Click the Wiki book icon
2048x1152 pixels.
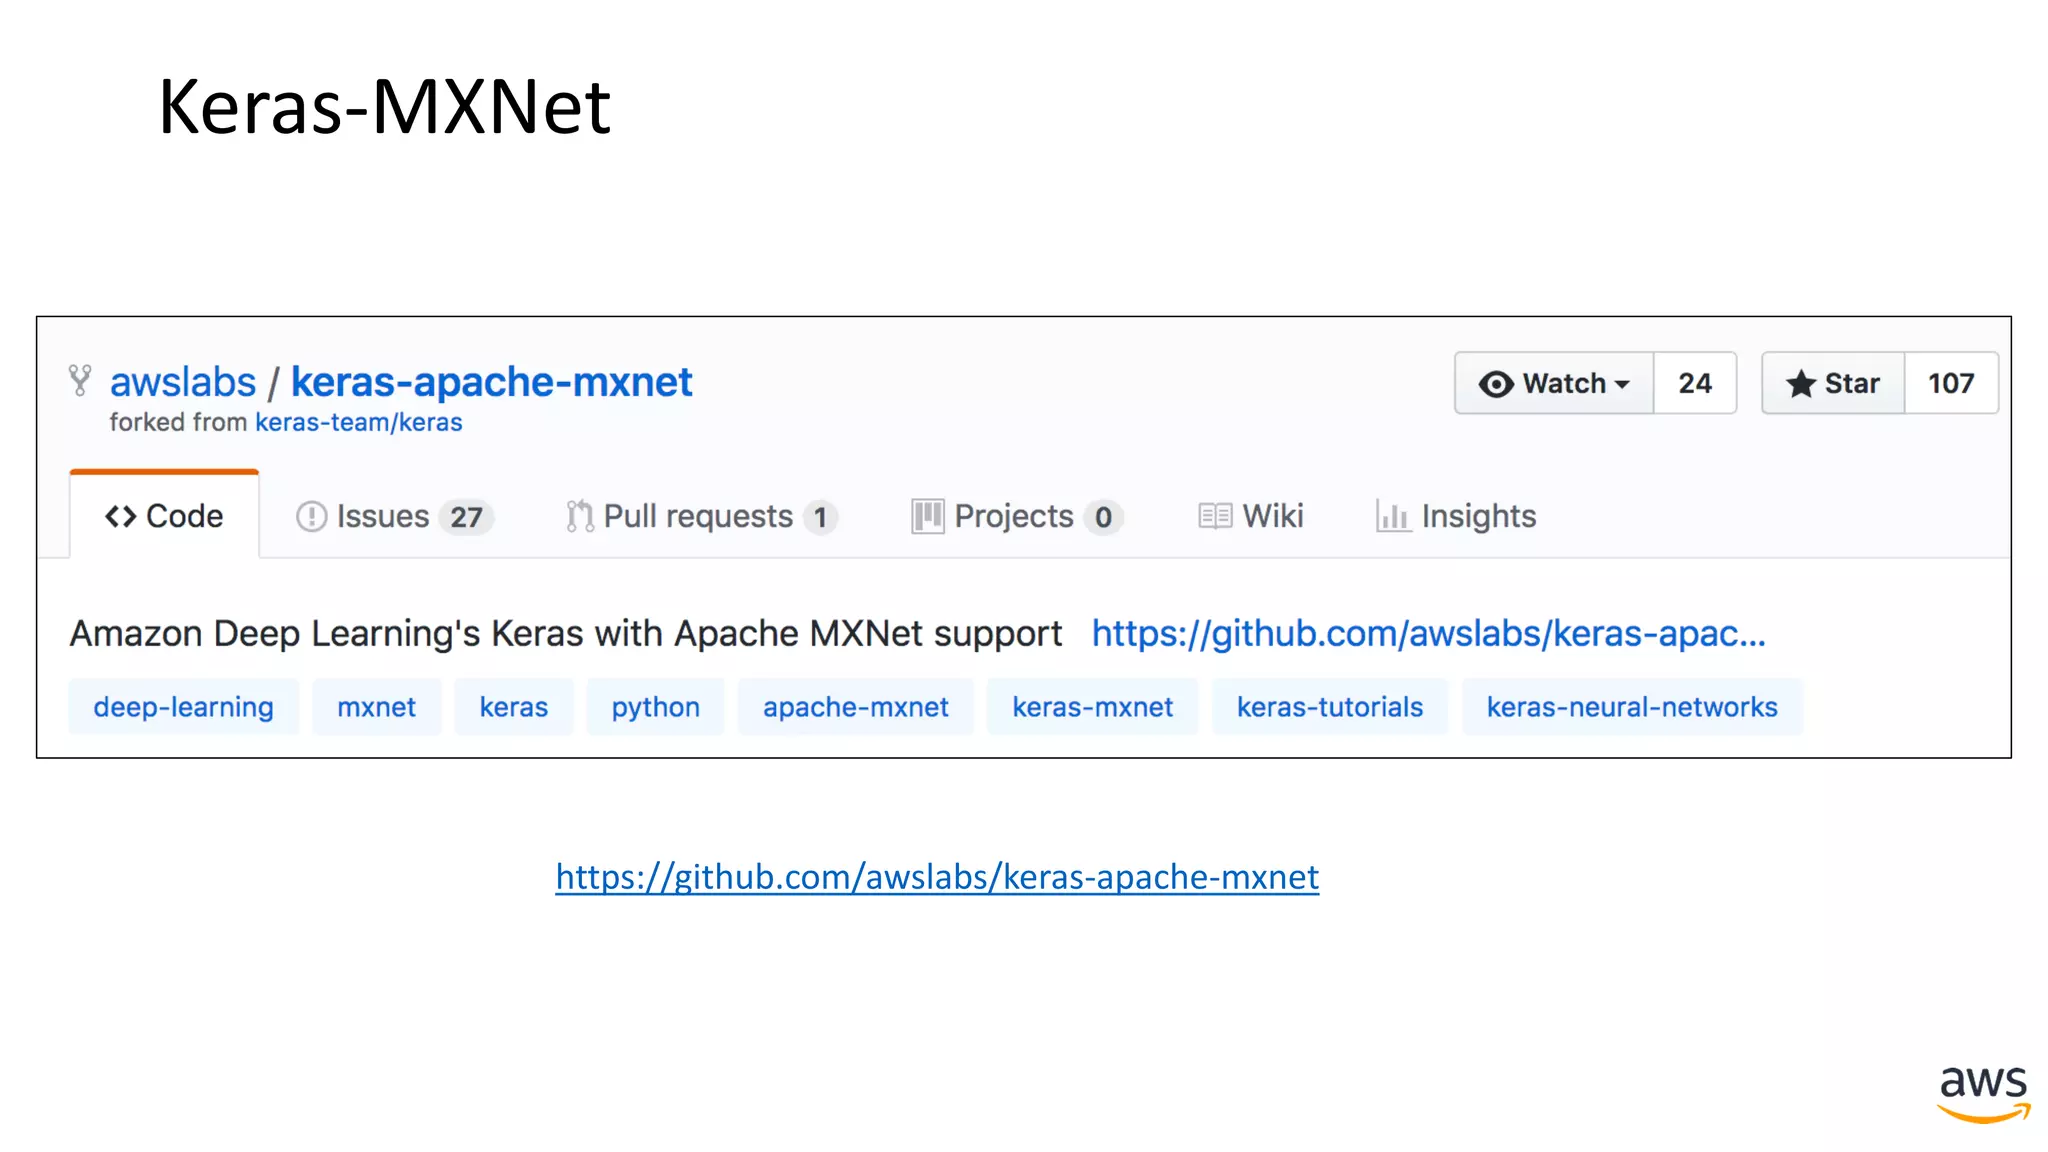(1215, 516)
